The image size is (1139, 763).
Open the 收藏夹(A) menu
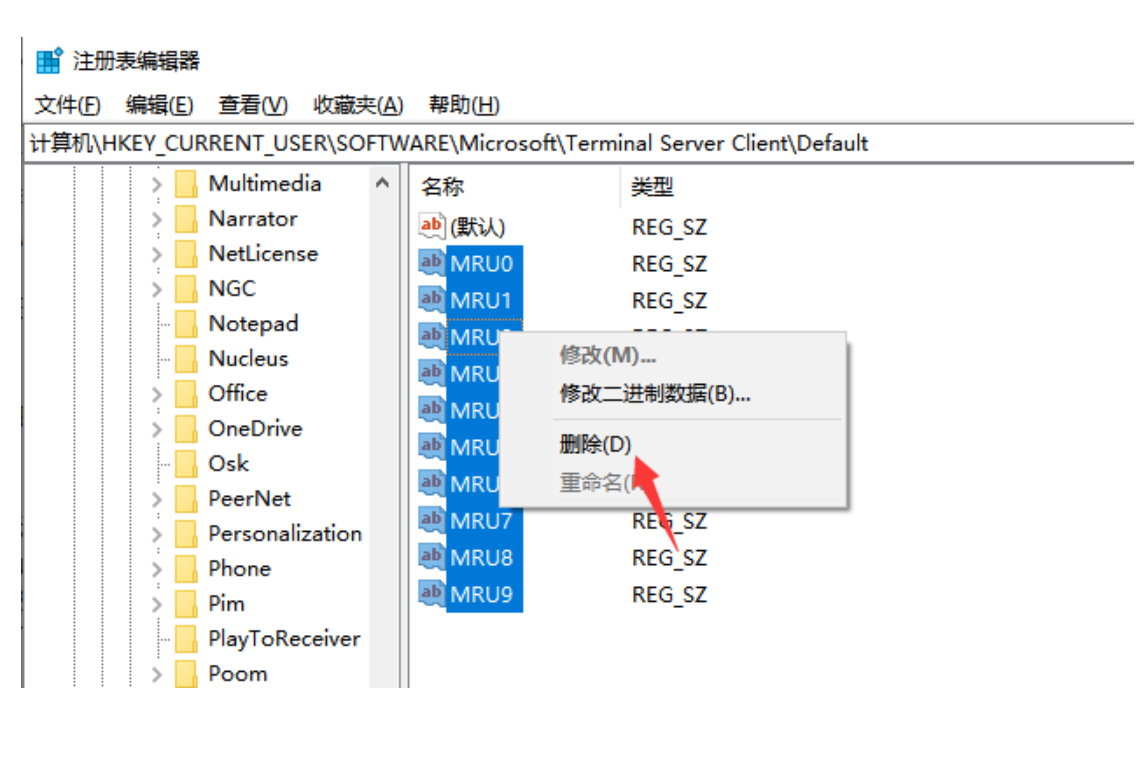358,105
